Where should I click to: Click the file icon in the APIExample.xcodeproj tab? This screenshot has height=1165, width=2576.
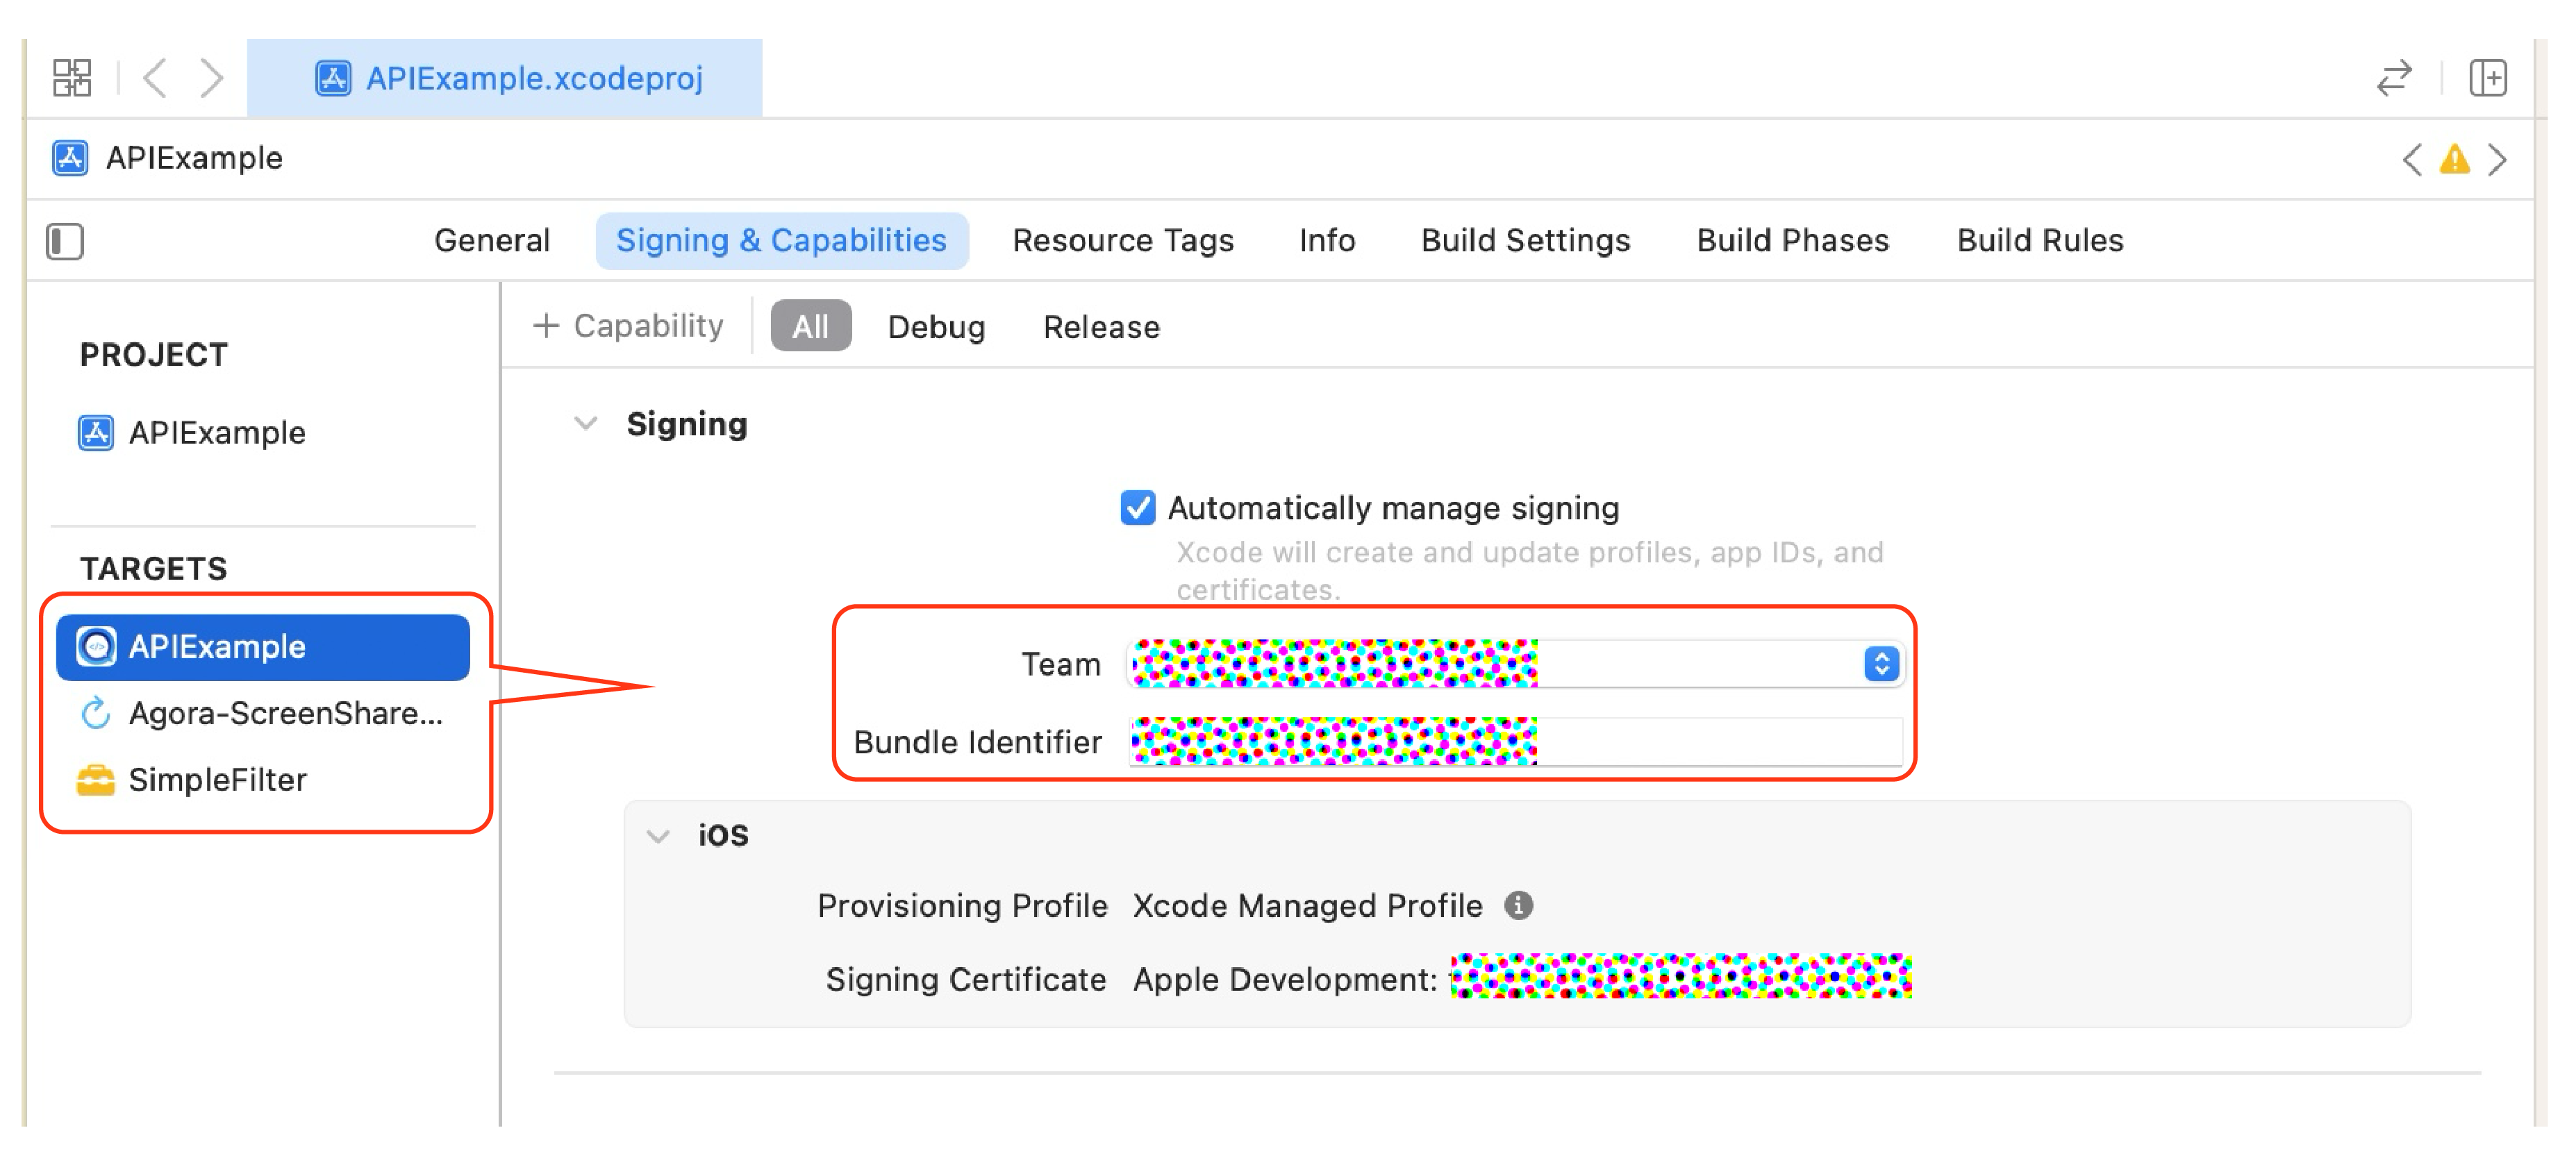[333, 78]
